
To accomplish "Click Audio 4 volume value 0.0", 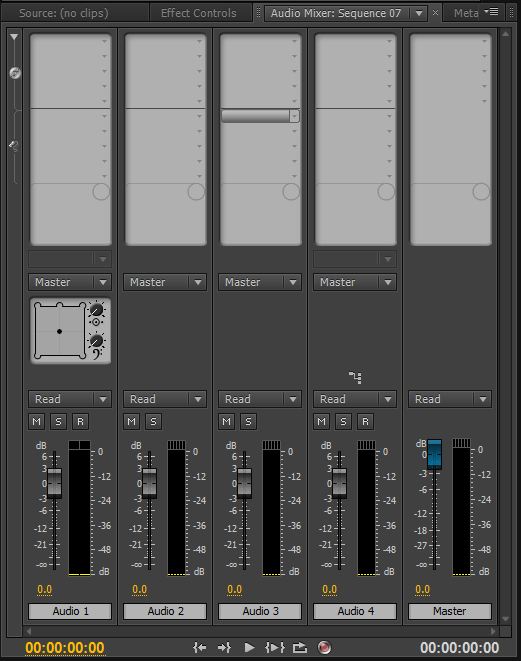I will pyautogui.click(x=330, y=589).
